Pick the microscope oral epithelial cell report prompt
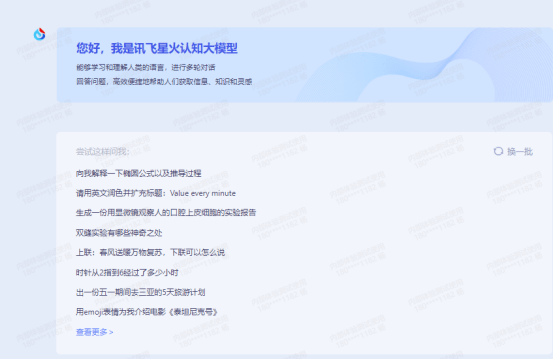 click(166, 213)
